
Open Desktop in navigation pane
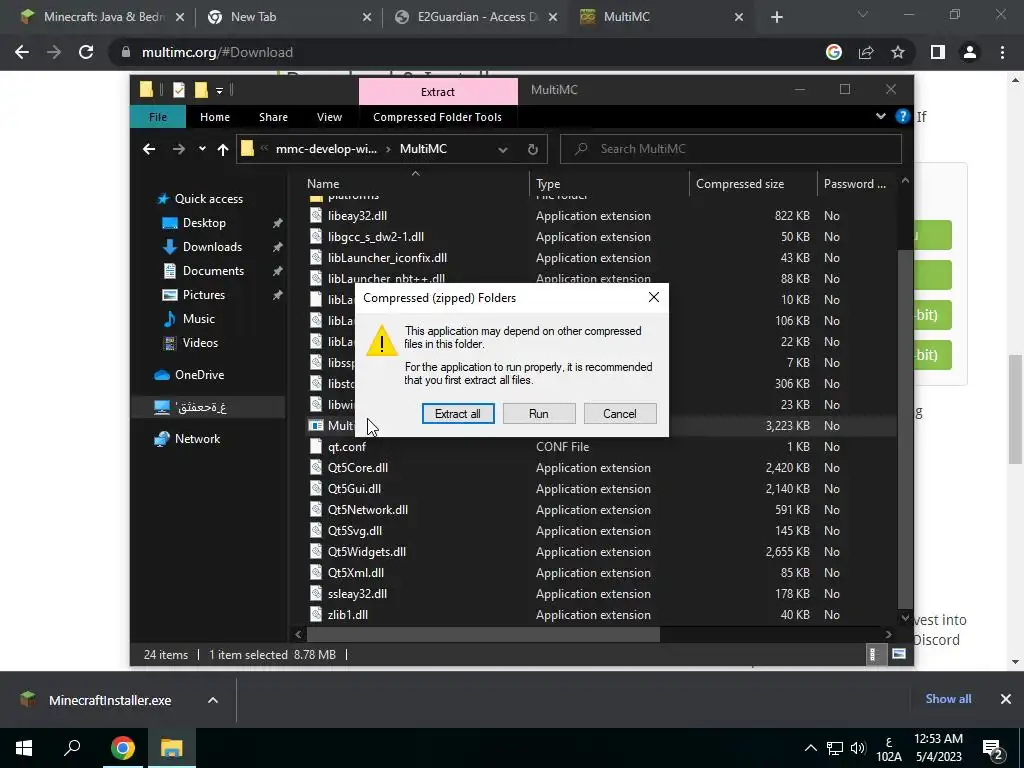click(204, 223)
